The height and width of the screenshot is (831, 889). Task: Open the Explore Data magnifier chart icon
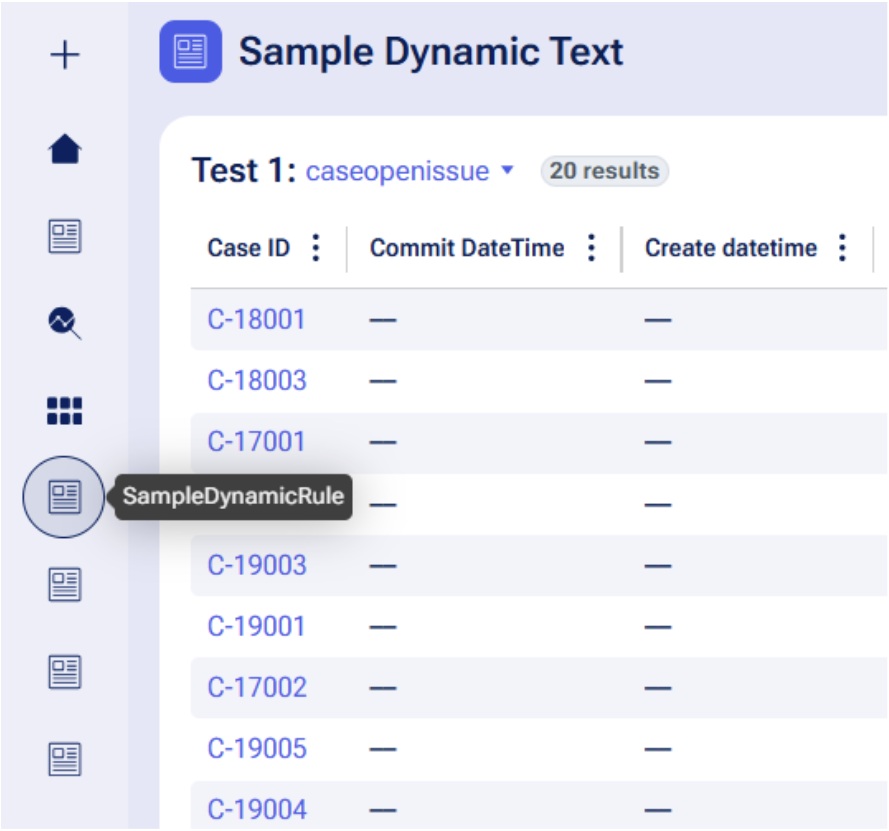click(65, 323)
